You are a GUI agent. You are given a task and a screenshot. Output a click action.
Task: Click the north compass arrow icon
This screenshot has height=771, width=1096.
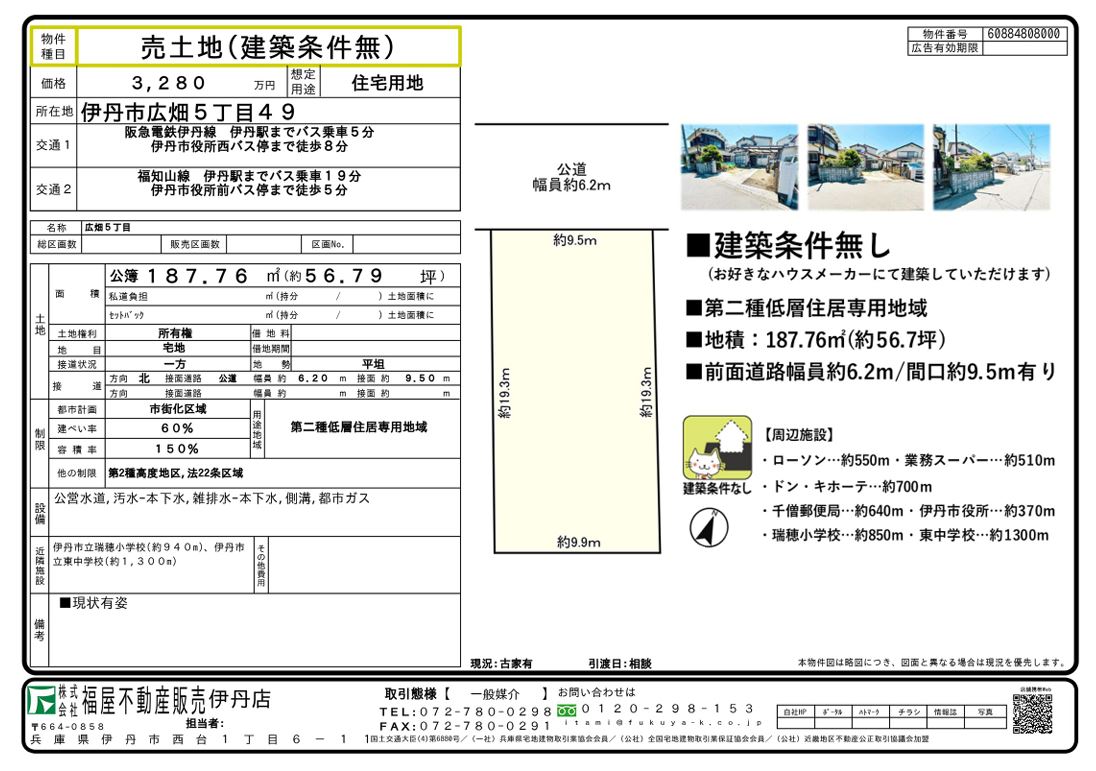point(707,527)
